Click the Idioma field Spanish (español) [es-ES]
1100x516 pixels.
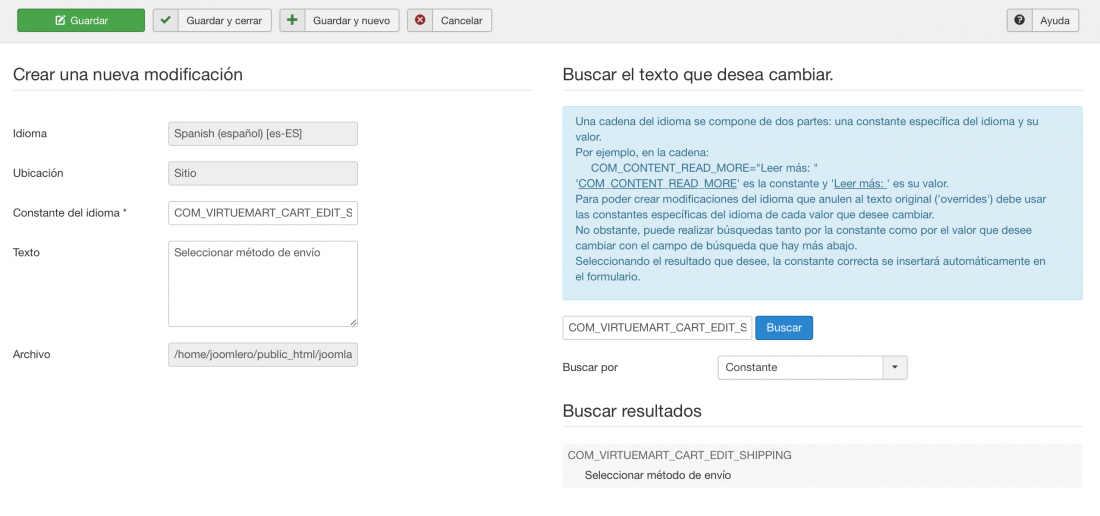click(263, 134)
